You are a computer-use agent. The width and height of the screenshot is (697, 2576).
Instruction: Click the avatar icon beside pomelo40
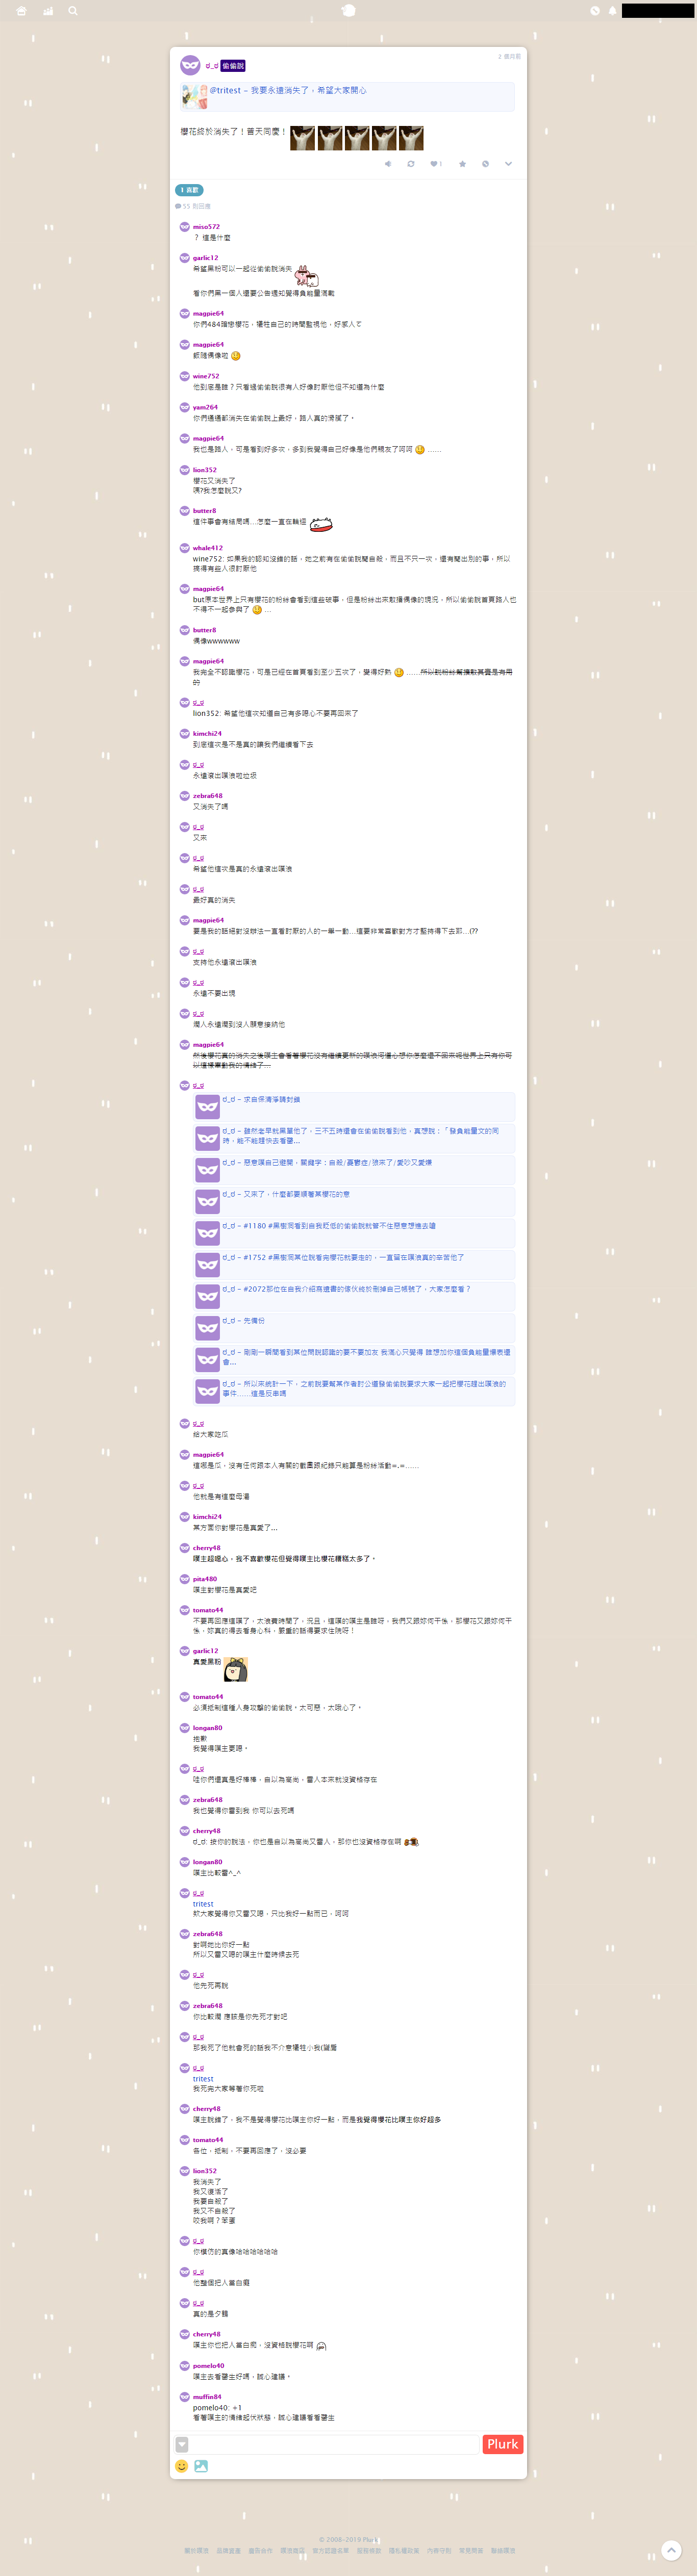(184, 2365)
